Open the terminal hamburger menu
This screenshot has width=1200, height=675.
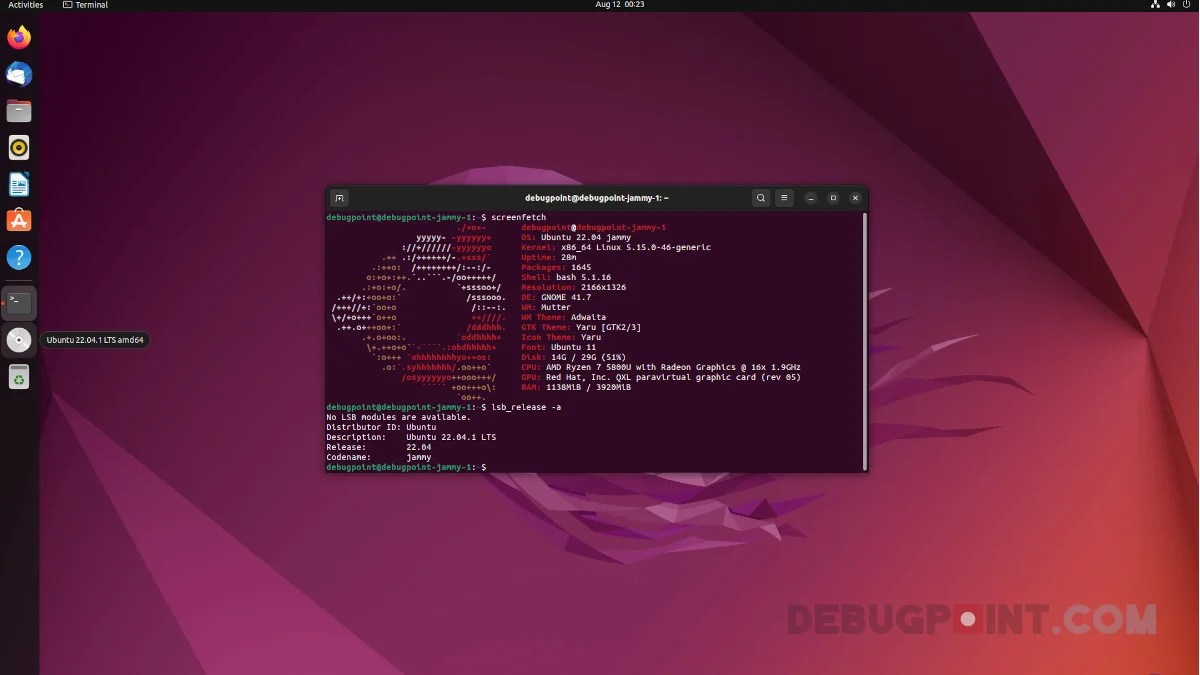tap(784, 198)
